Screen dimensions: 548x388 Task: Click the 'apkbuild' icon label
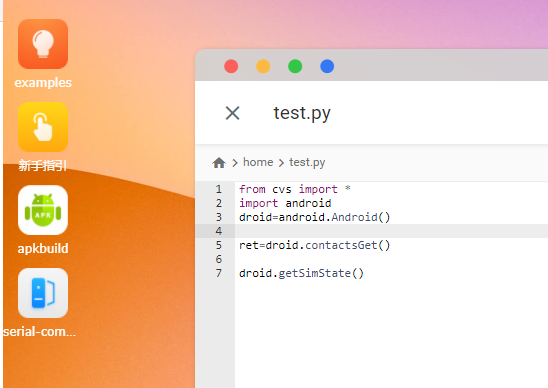[x=43, y=249]
